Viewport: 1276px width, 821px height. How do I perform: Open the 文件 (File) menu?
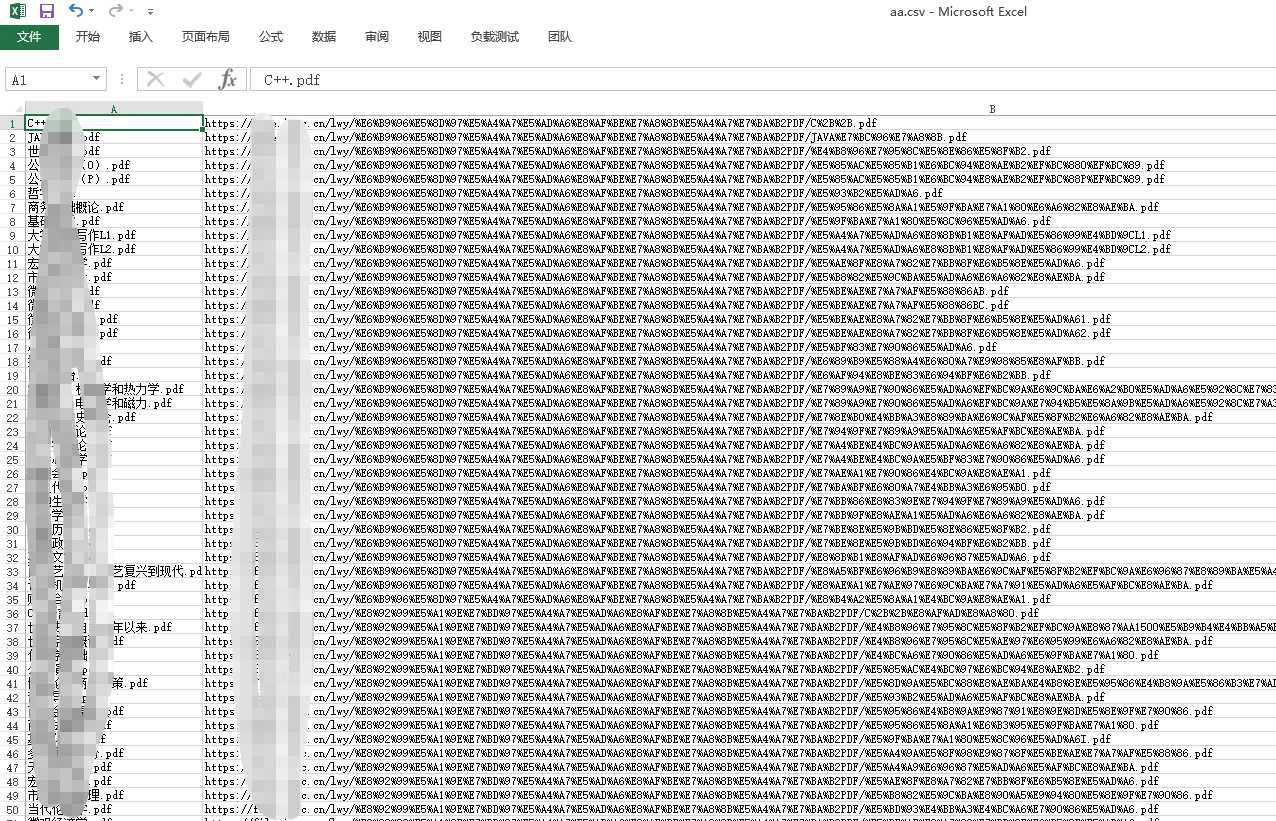[x=29, y=37]
